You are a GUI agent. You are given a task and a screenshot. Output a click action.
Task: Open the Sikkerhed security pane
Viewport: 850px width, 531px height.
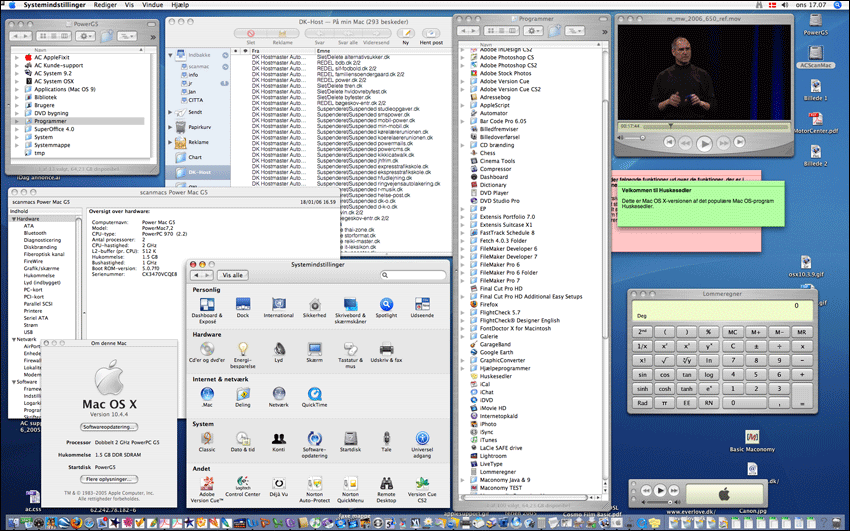[315, 303]
